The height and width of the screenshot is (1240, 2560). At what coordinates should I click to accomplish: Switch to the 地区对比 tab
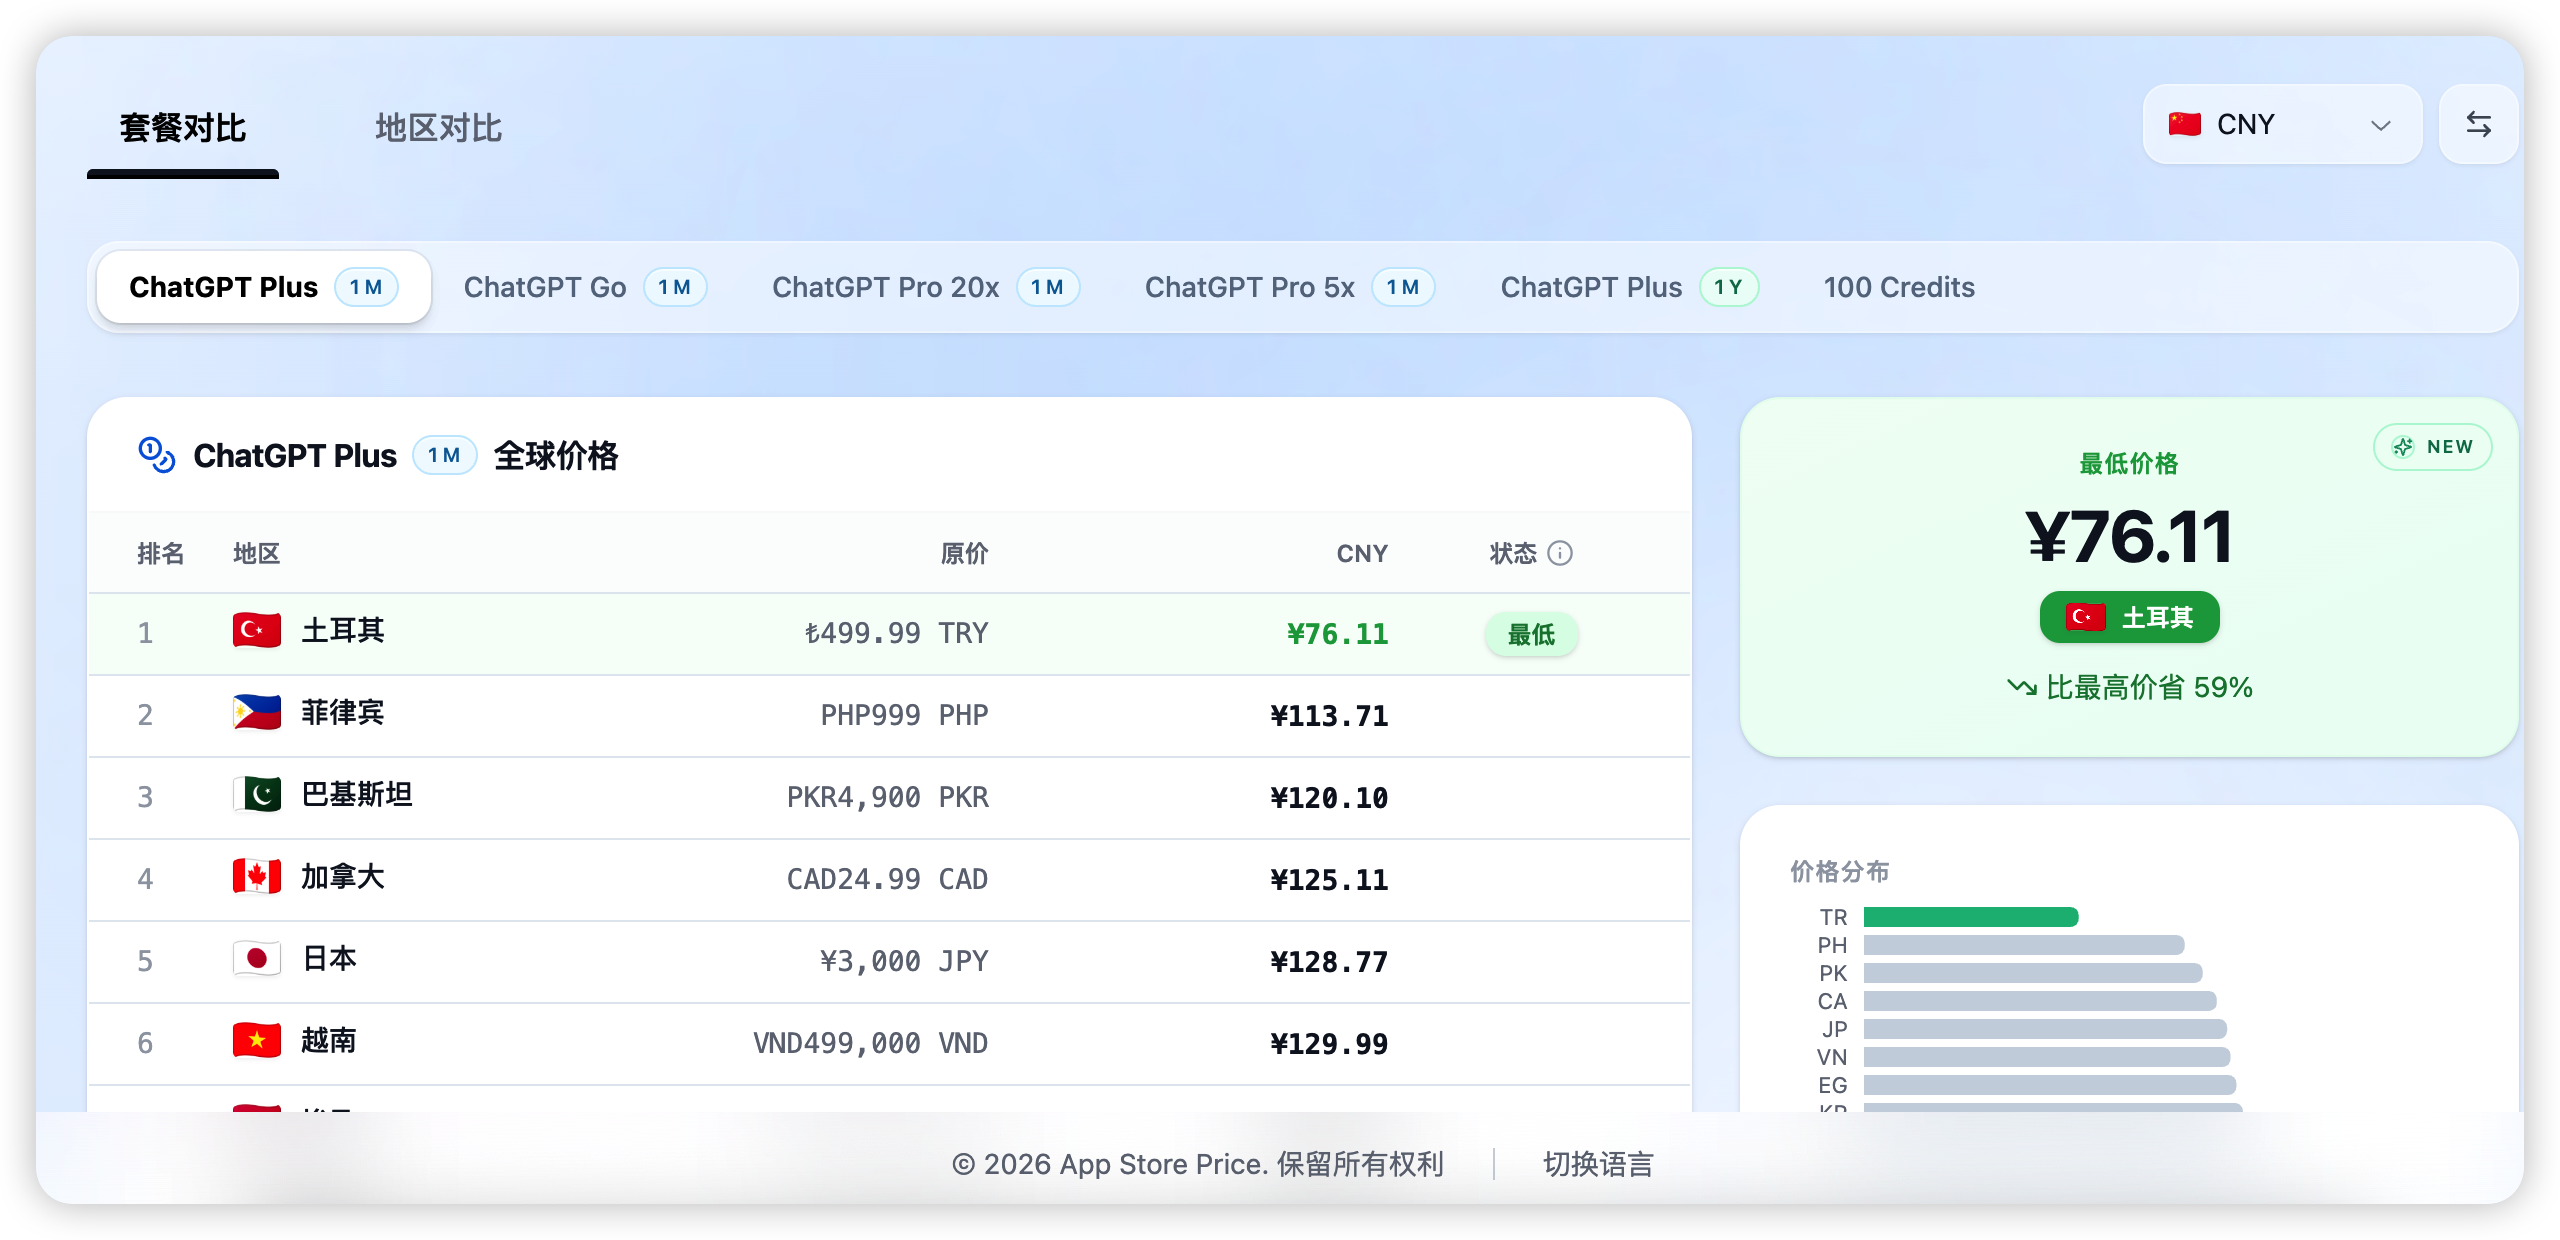pyautogui.click(x=438, y=128)
